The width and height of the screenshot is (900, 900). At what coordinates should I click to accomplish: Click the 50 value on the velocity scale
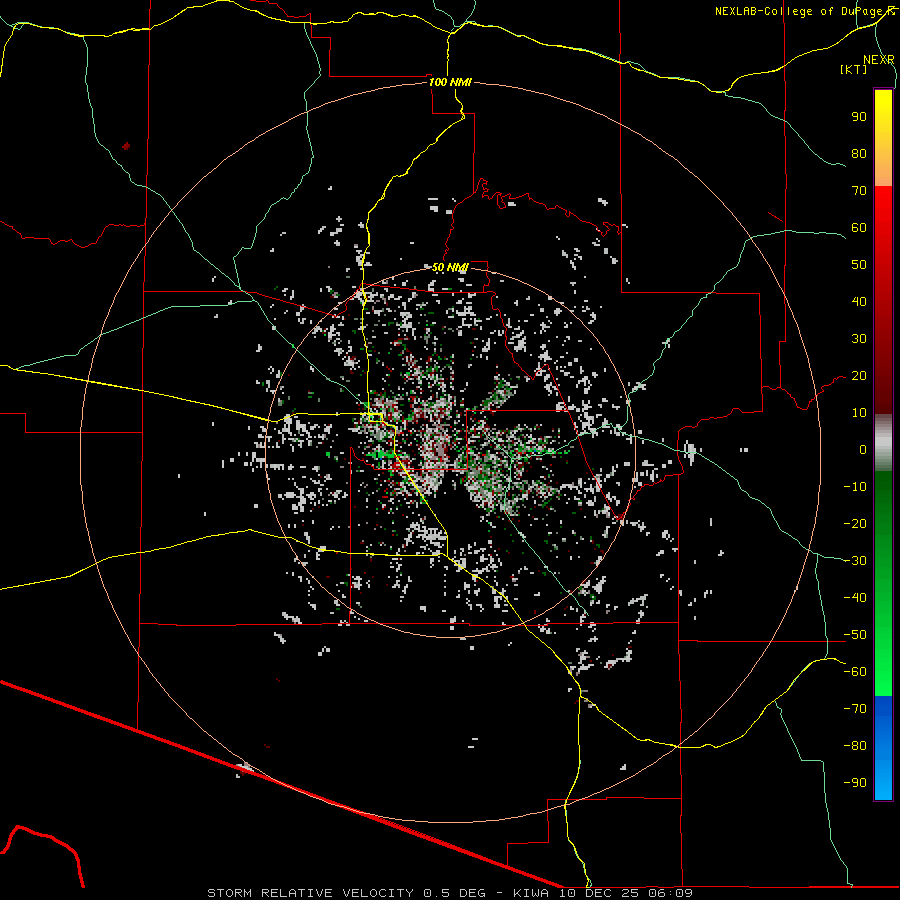pos(859,265)
